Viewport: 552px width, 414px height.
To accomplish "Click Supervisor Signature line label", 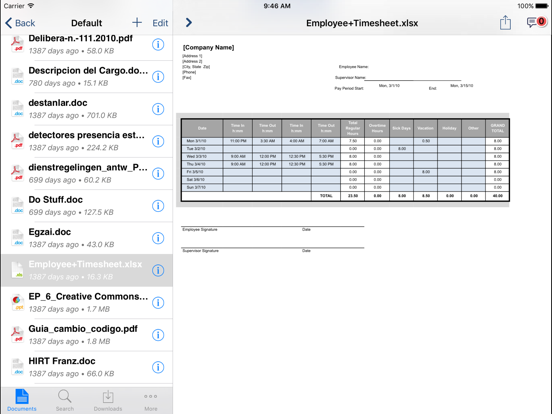I will coord(200,251).
